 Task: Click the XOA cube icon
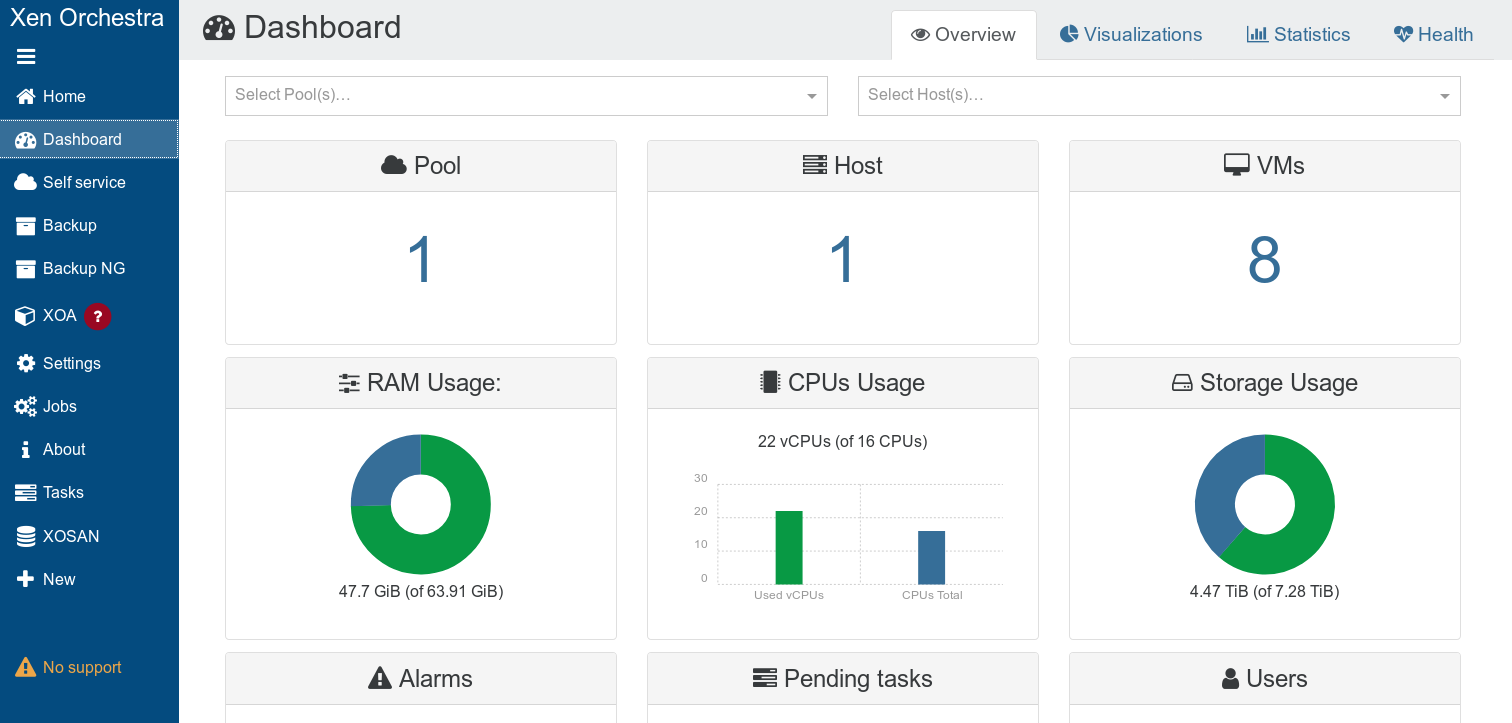(26, 316)
